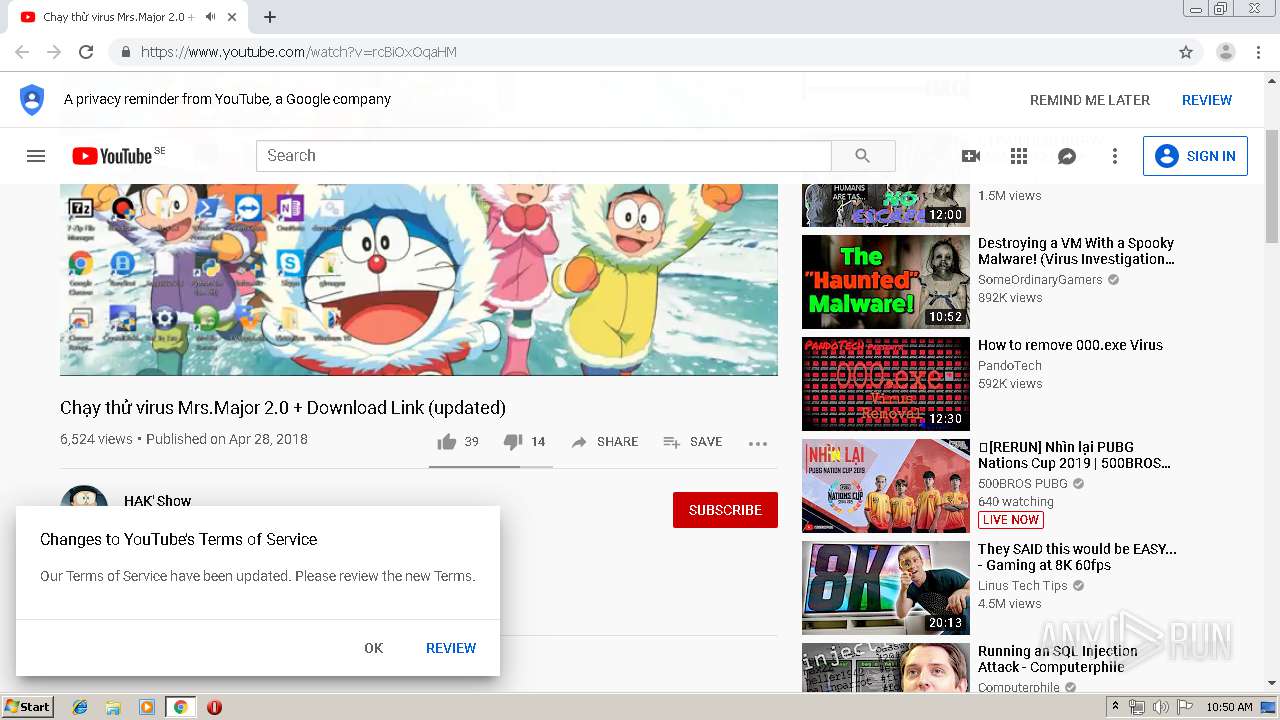Open the YouTube hamburger guide menu
Screen dimensions: 1280x720
tap(36, 156)
